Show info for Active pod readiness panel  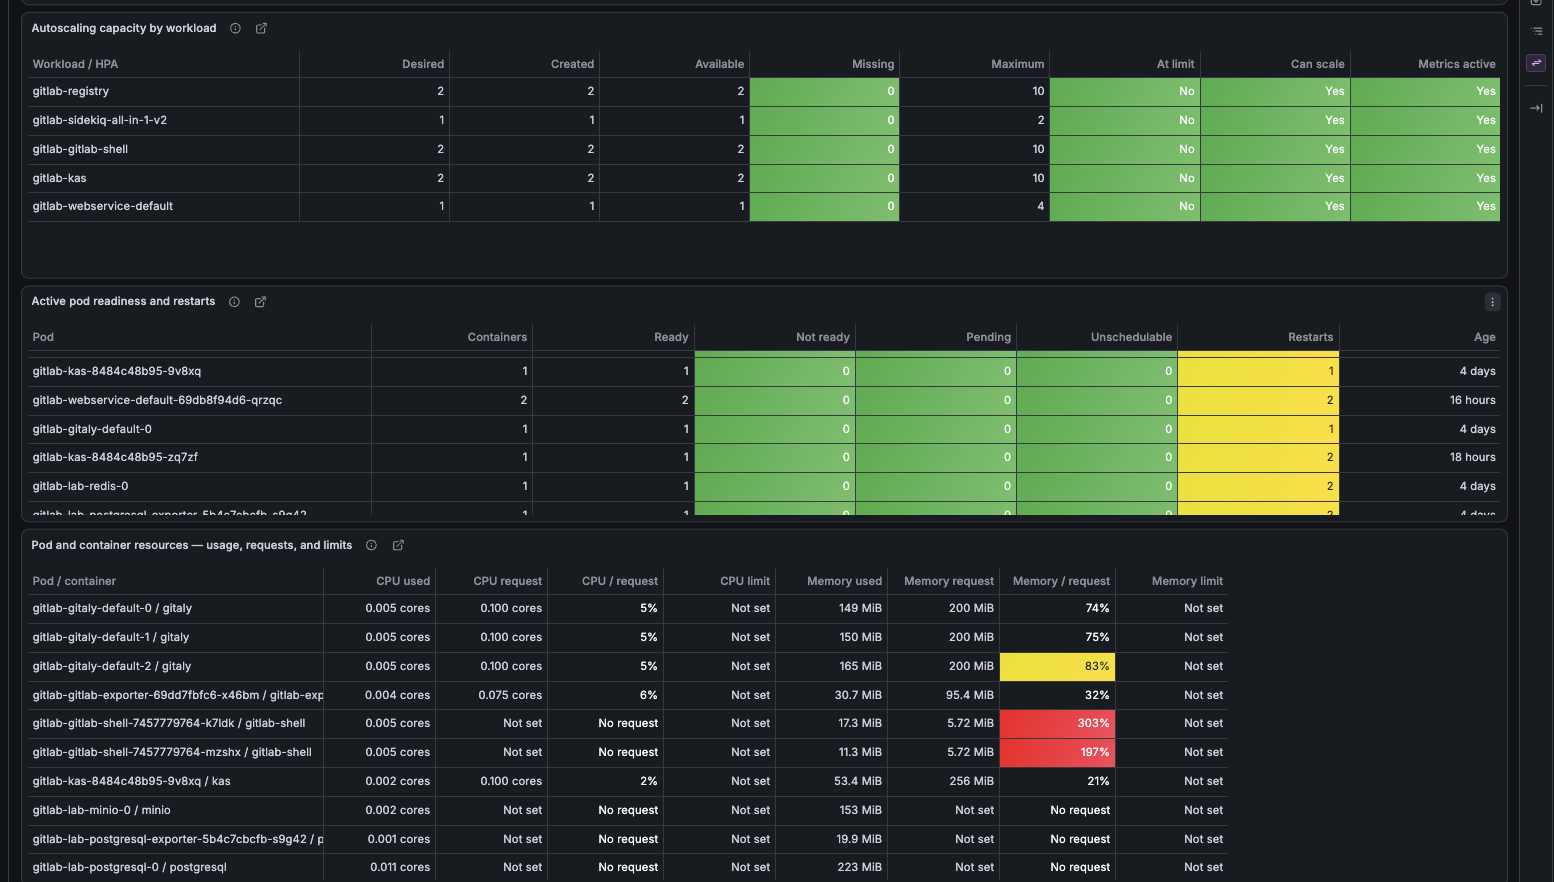tap(234, 301)
